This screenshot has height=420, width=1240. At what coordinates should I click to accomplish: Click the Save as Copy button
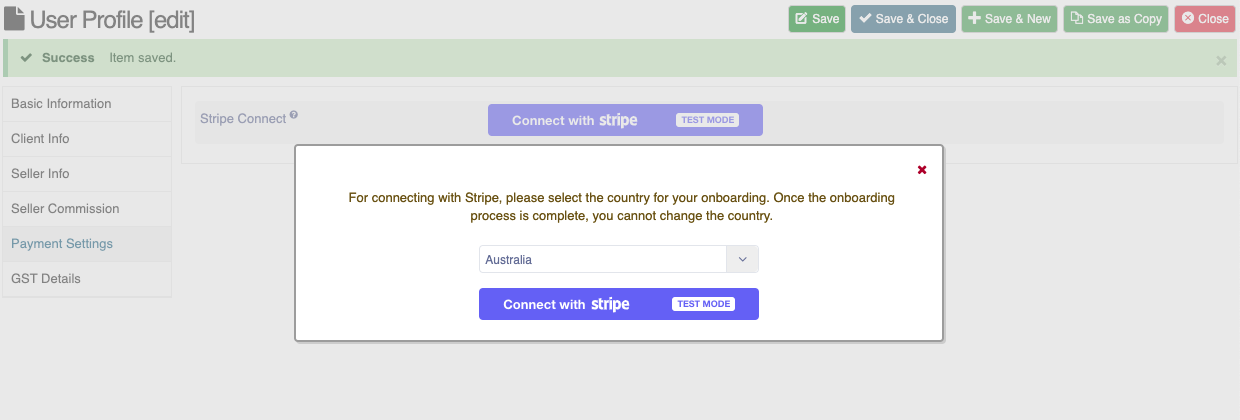(x=1115, y=19)
